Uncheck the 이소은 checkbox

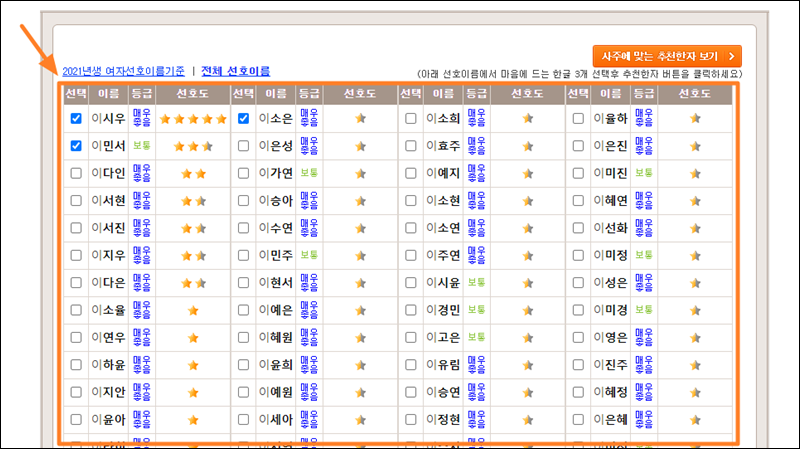243,118
